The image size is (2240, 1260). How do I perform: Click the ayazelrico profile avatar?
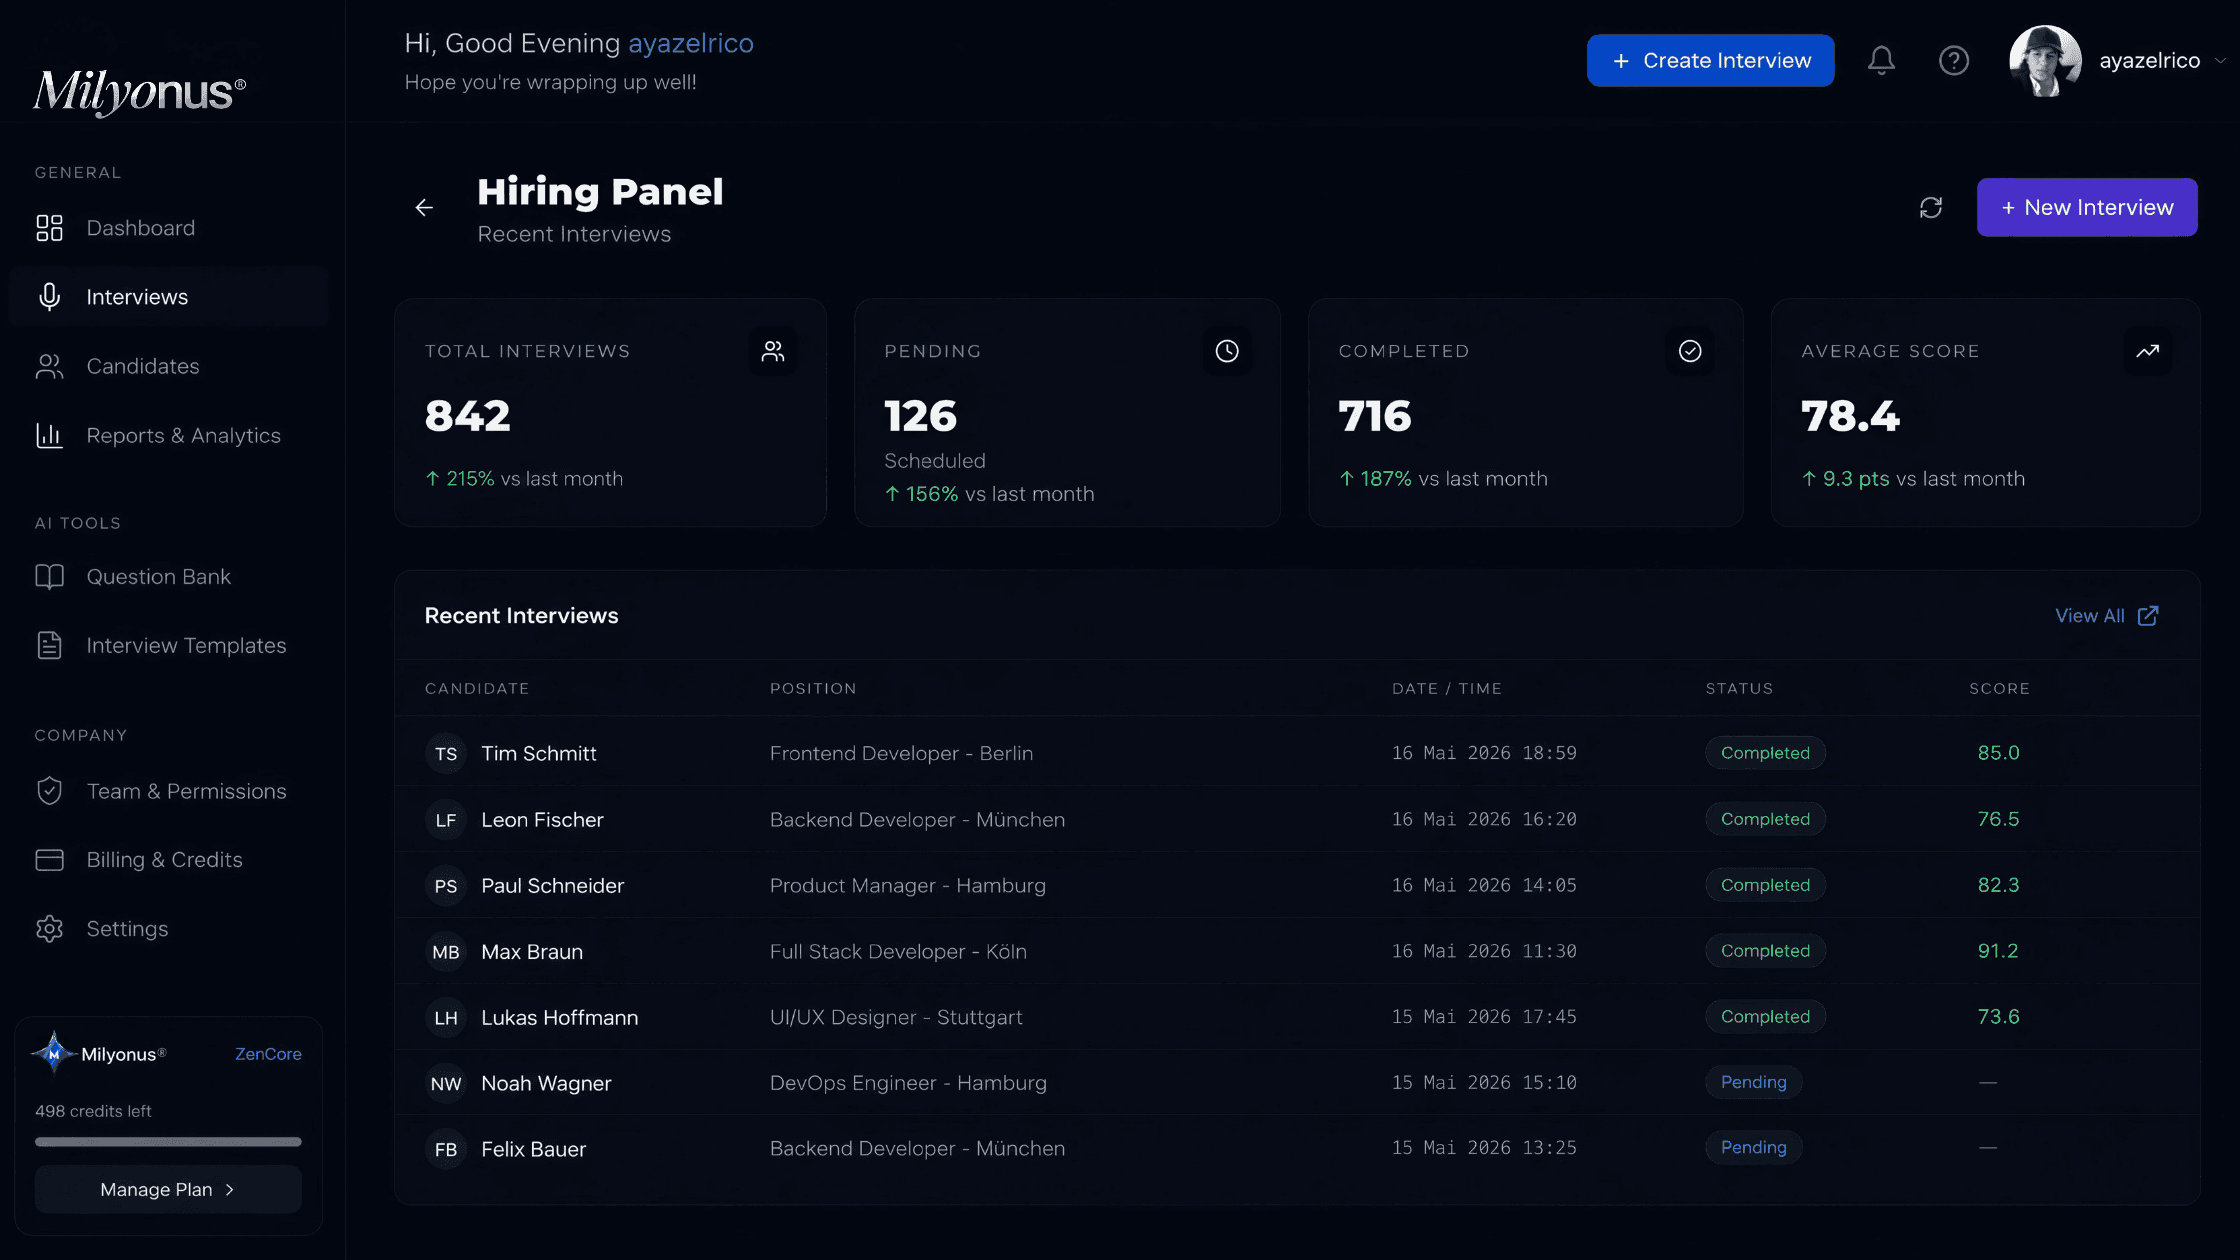pos(2045,61)
